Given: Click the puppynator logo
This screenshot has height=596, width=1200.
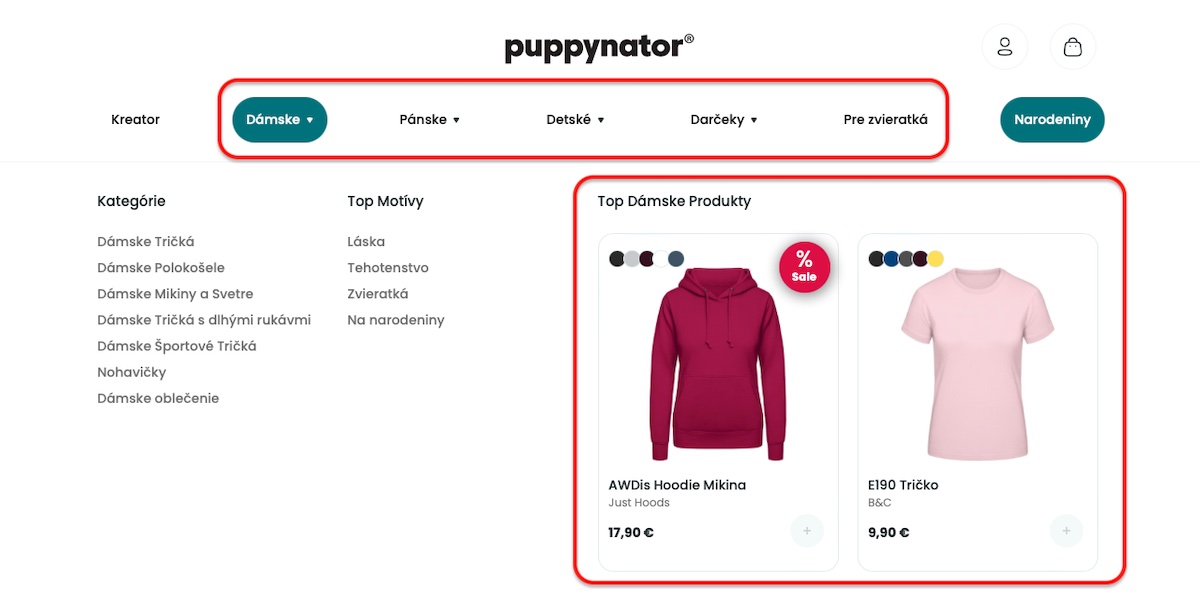Looking at the screenshot, I should 598,47.
